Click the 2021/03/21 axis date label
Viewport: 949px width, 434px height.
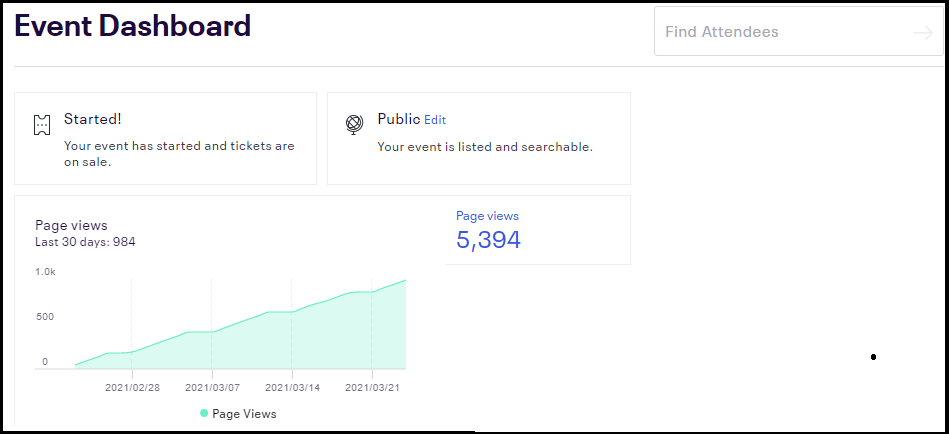372,387
